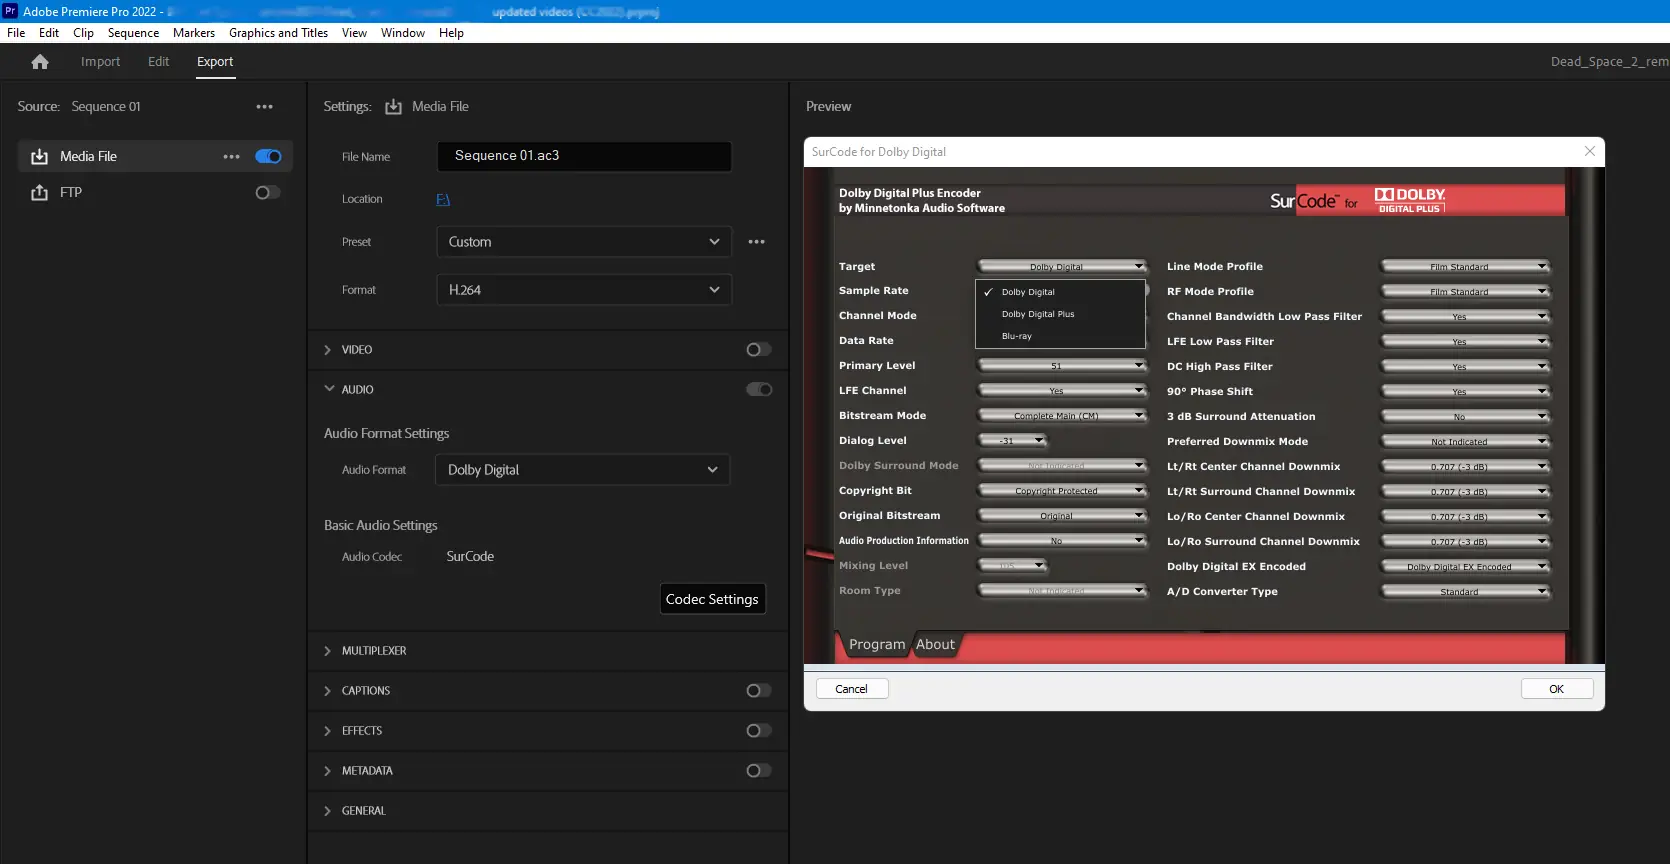Open the Source options three-dot menu

264,107
